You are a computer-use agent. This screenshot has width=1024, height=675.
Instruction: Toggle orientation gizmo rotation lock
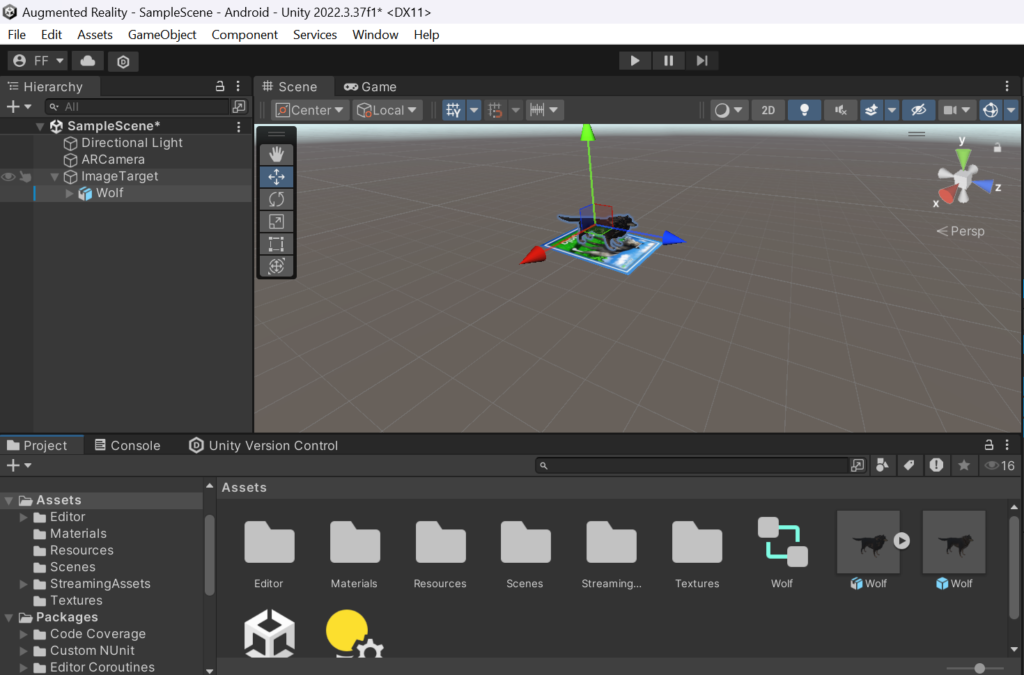(x=997, y=148)
